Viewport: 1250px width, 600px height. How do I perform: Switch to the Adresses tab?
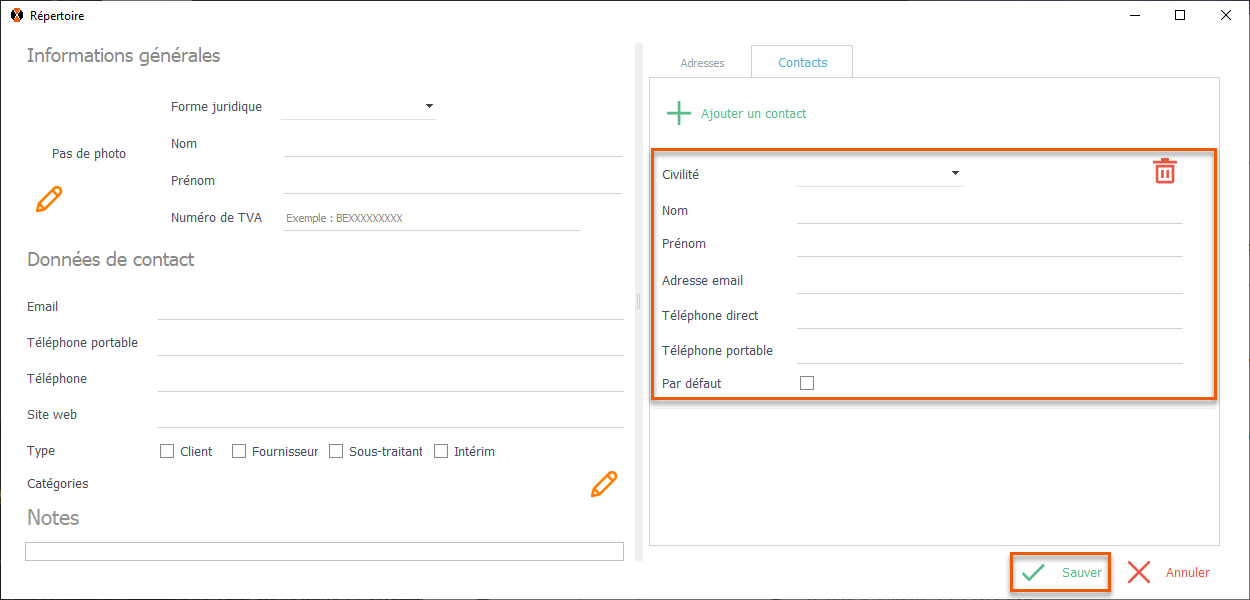[x=702, y=63]
